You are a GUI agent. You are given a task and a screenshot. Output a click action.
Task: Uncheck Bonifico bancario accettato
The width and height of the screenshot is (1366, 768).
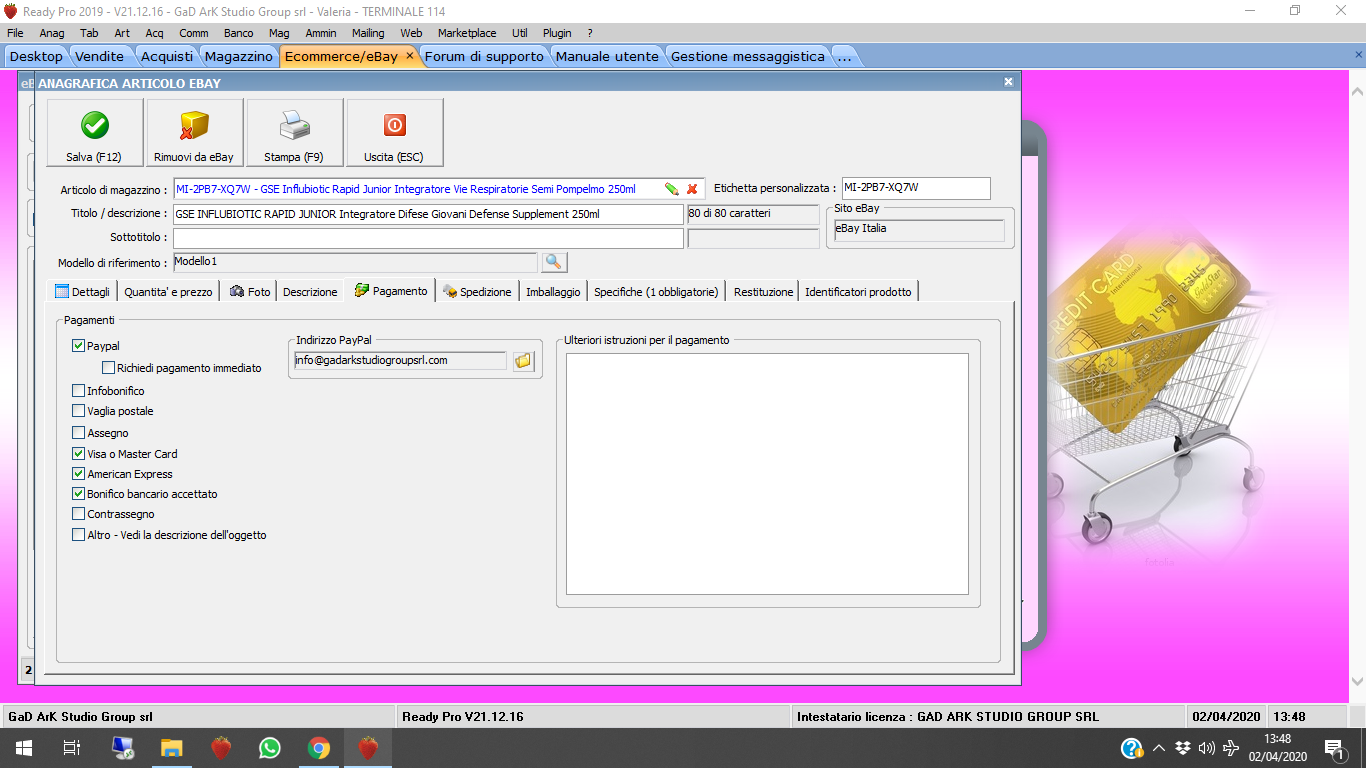click(79, 494)
